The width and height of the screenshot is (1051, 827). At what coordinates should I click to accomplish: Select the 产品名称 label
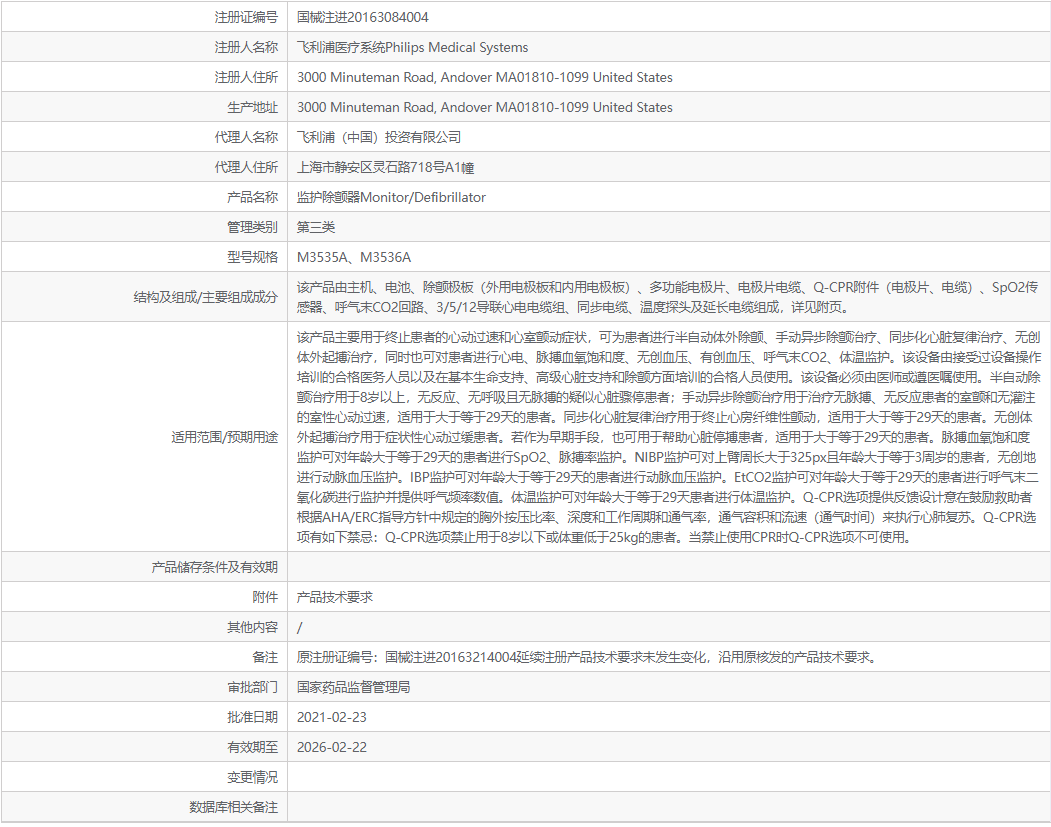252,198
